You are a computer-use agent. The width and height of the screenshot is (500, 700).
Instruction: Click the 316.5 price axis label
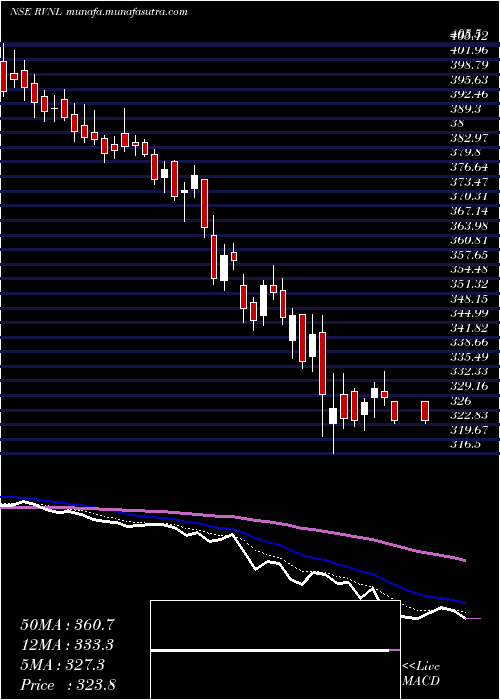click(466, 444)
